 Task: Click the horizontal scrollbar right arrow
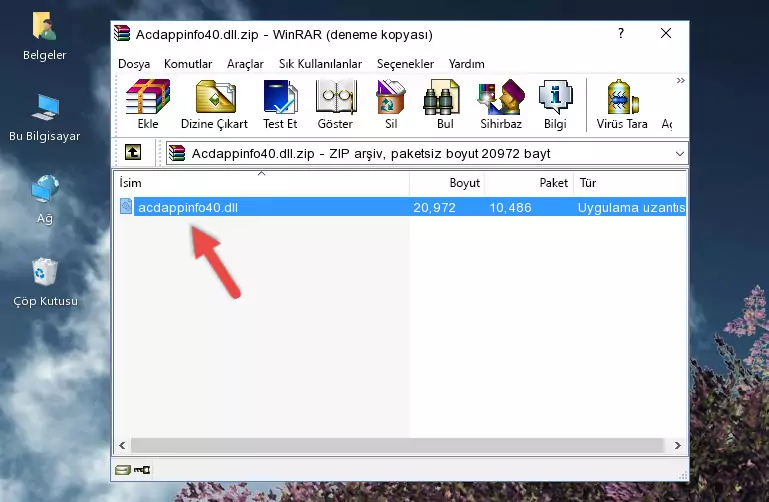677,445
